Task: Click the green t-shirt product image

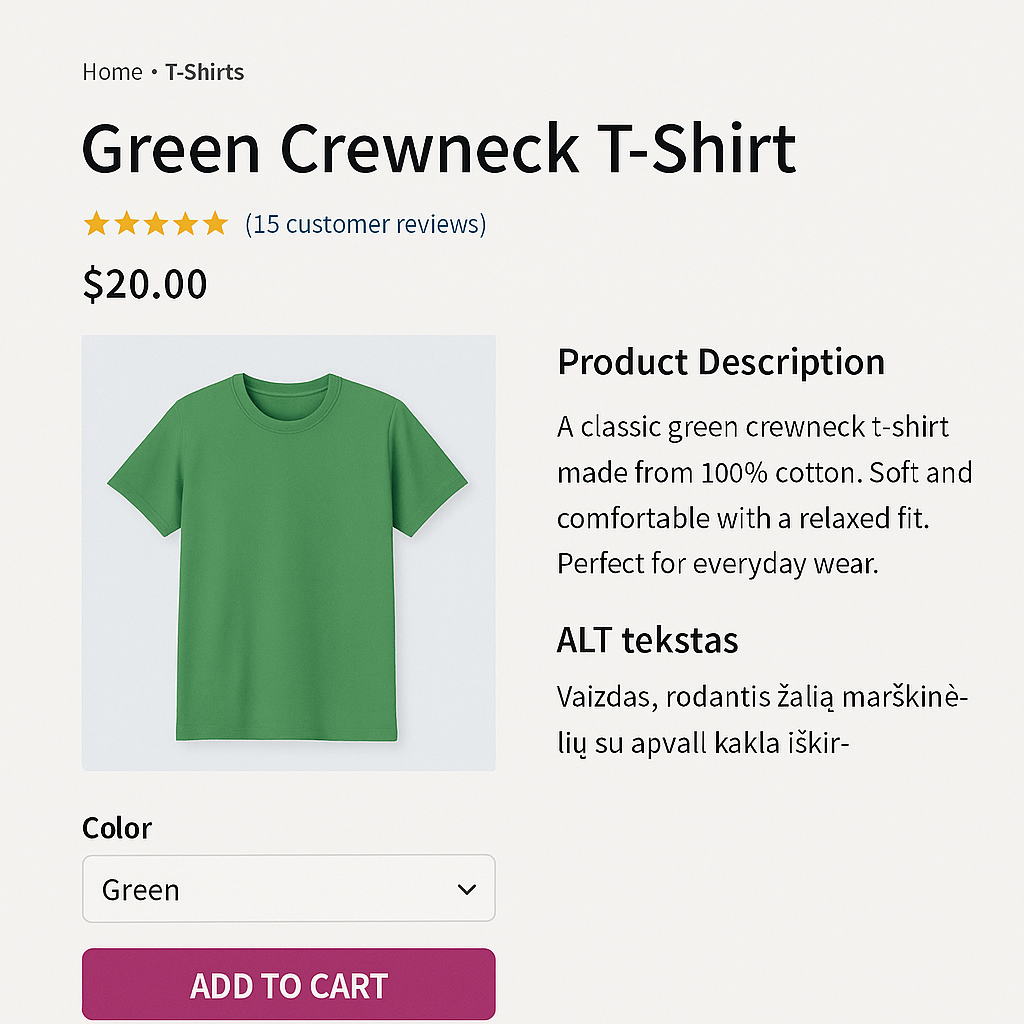Action: point(289,553)
